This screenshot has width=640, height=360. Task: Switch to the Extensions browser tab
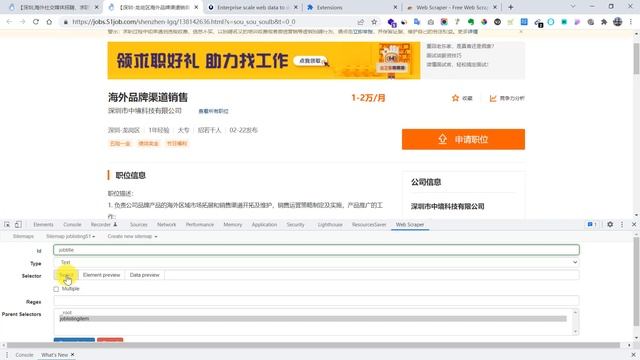click(352, 7)
